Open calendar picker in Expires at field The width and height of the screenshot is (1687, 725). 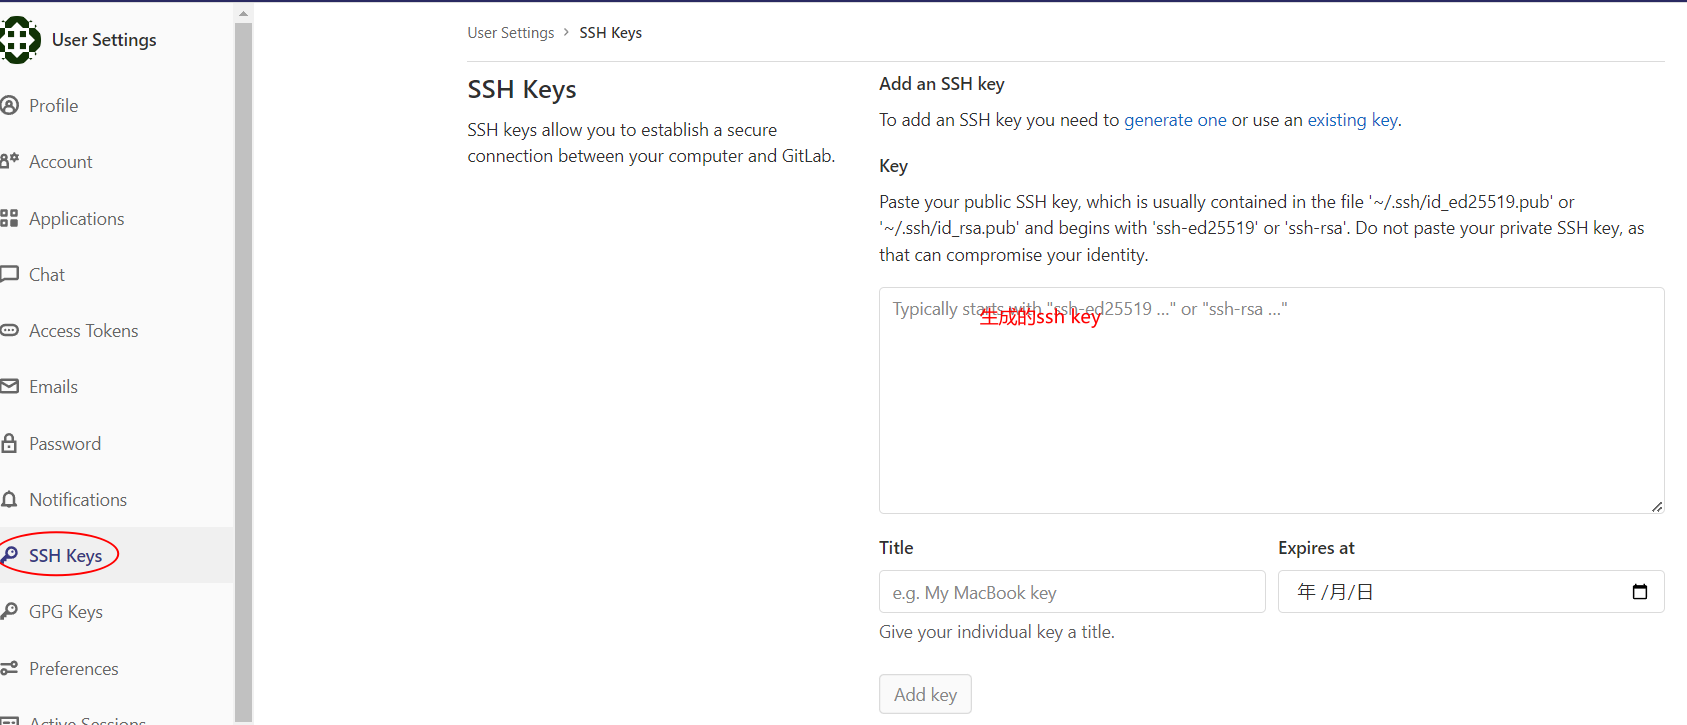click(1639, 592)
